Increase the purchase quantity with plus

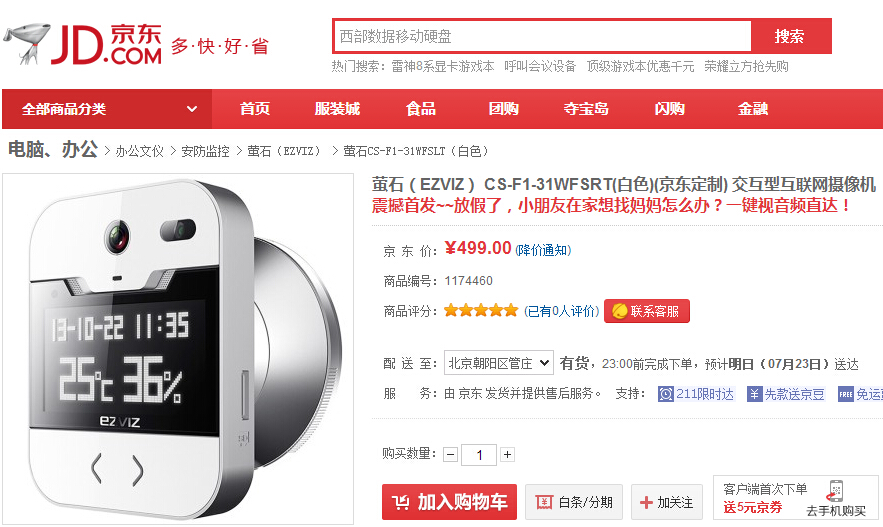[507, 454]
